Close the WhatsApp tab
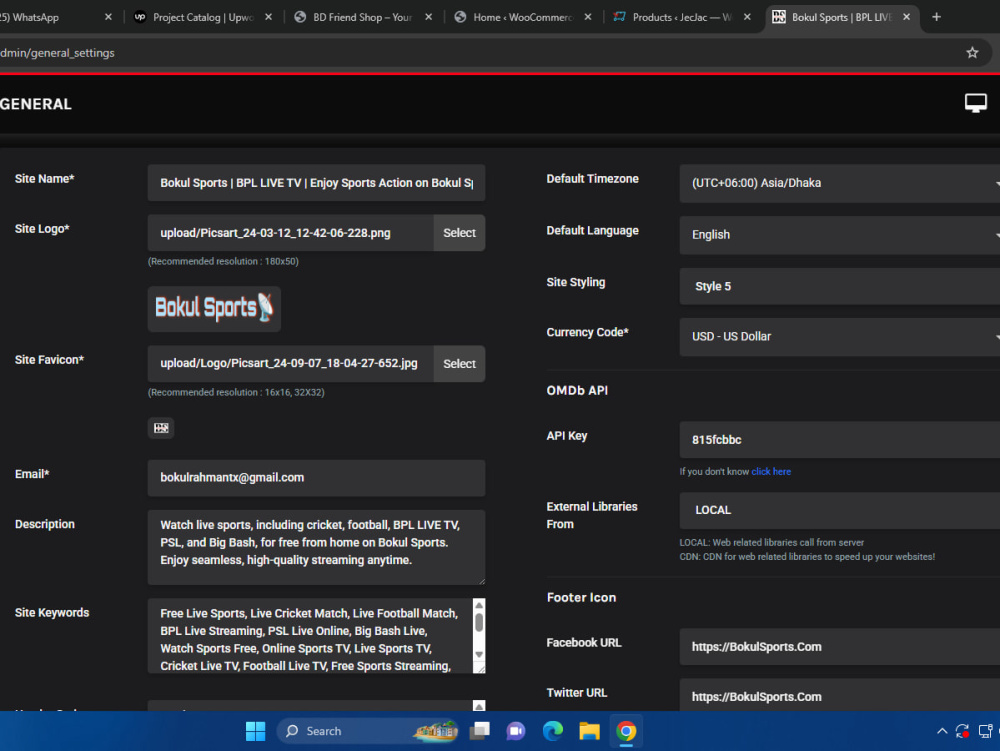The image size is (1000, 751). pyautogui.click(x=108, y=17)
